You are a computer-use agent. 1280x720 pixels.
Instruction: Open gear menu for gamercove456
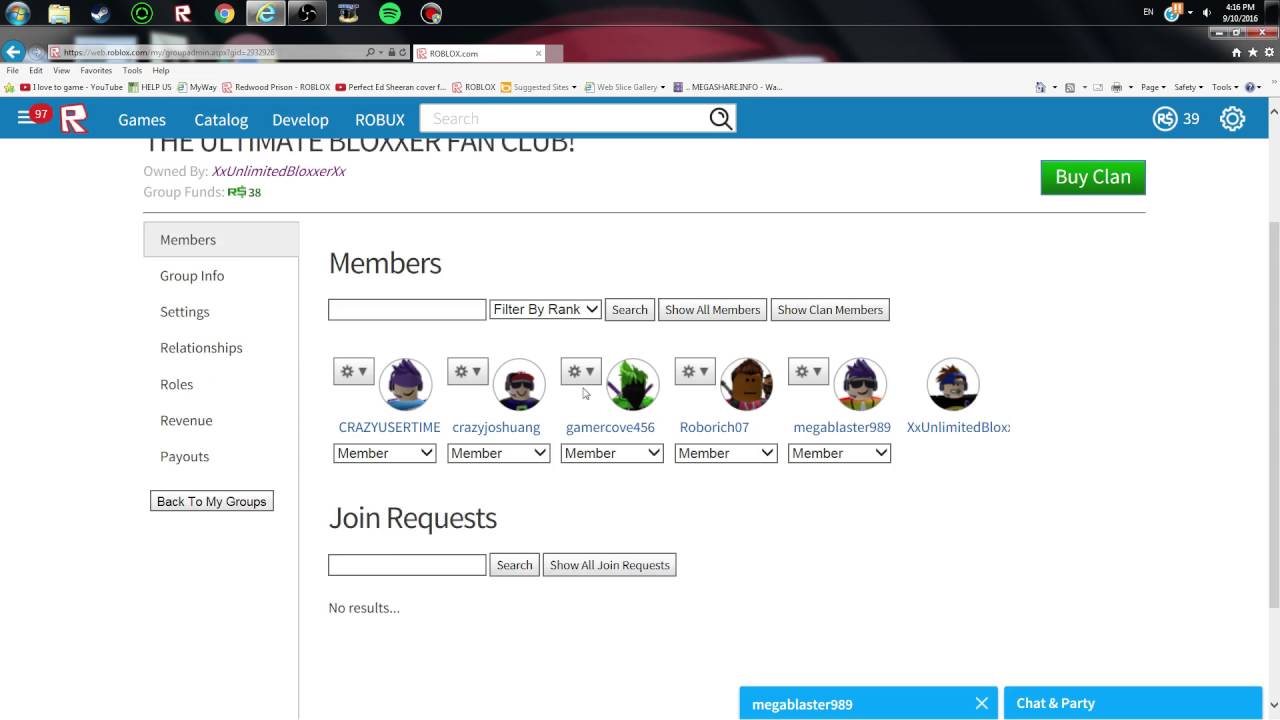tap(581, 371)
